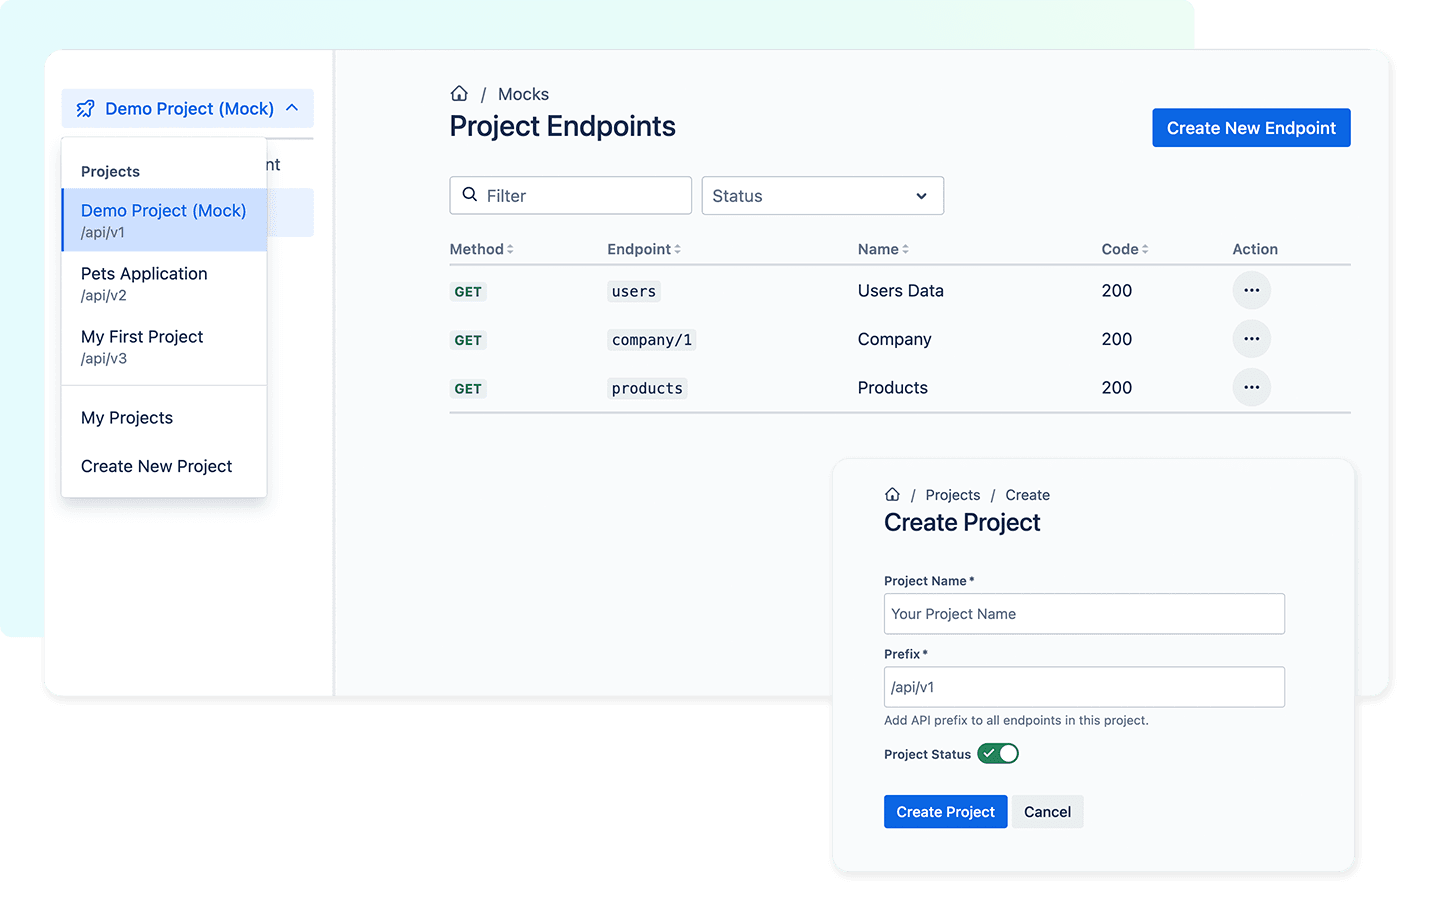Screen dimensions: 1432x915
Task: Collapse the Demo Project (Mock) selector chevron
Action: tap(292, 108)
